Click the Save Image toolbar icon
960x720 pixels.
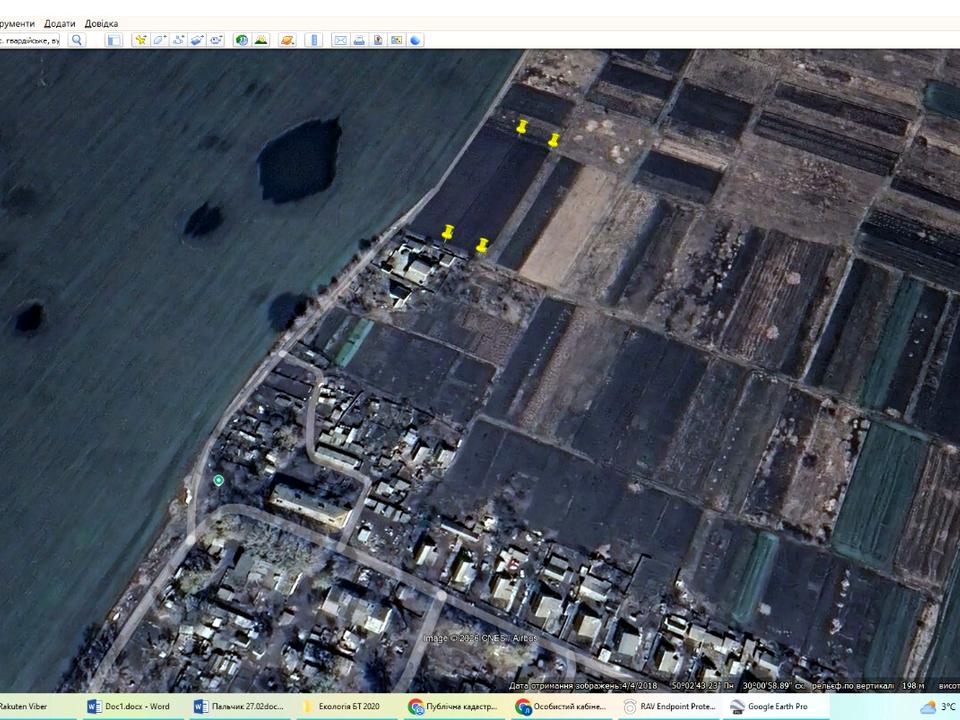coord(378,40)
